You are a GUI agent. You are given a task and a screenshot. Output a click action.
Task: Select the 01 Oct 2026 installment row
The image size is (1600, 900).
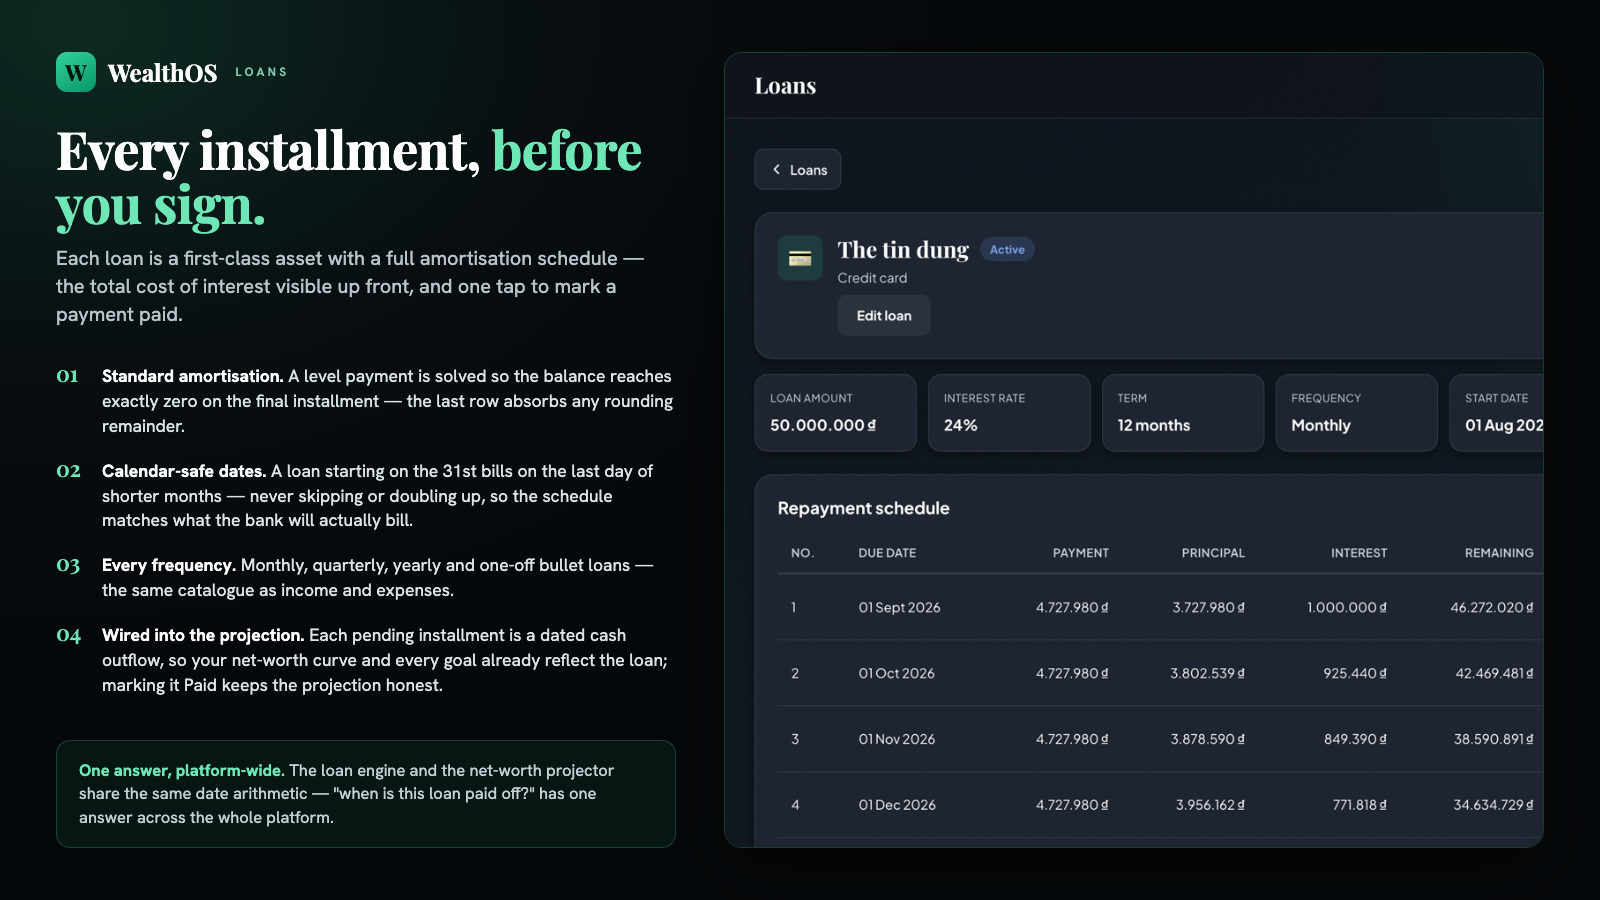pos(1160,673)
